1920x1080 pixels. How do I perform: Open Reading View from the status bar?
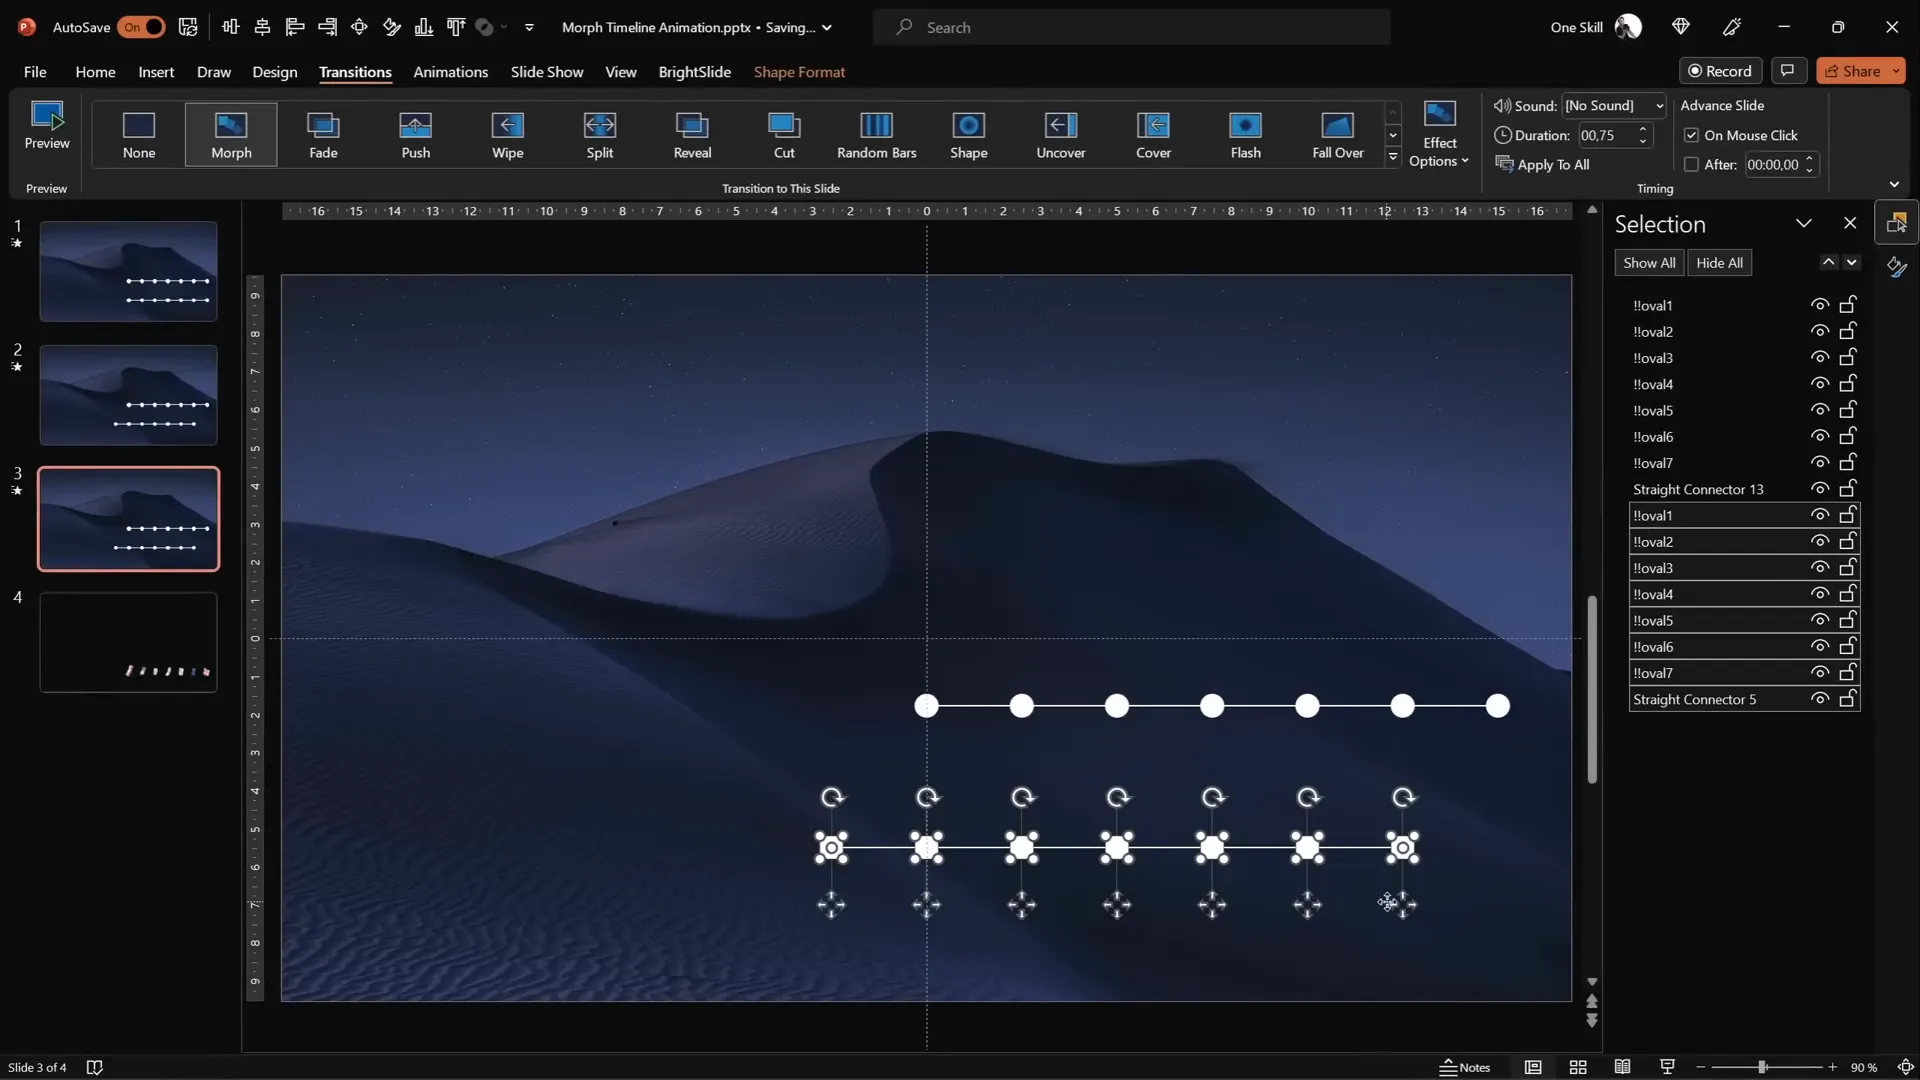click(1622, 1067)
